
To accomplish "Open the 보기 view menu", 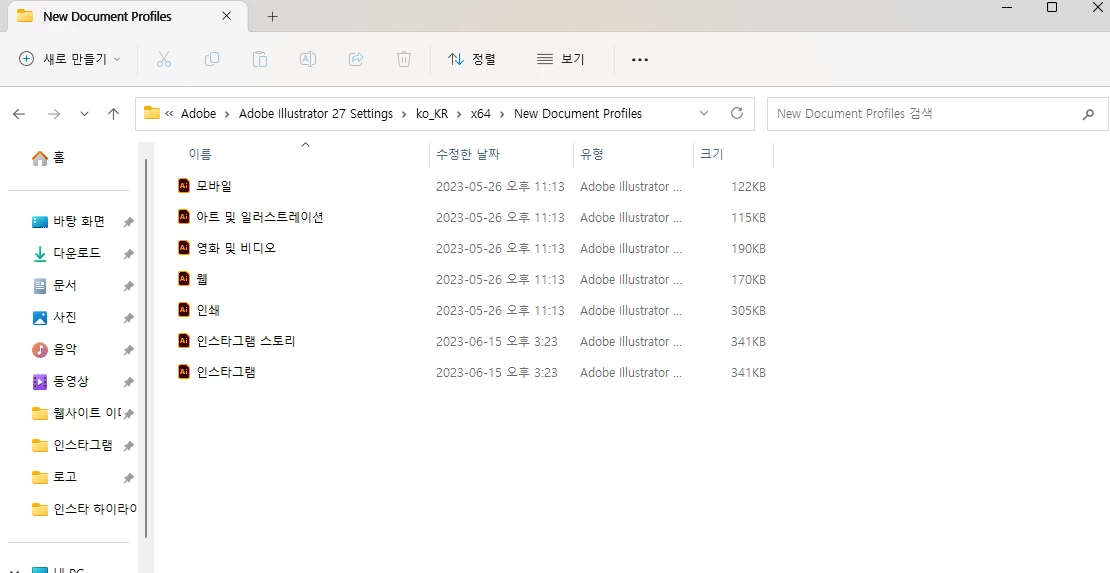I will (x=561, y=59).
